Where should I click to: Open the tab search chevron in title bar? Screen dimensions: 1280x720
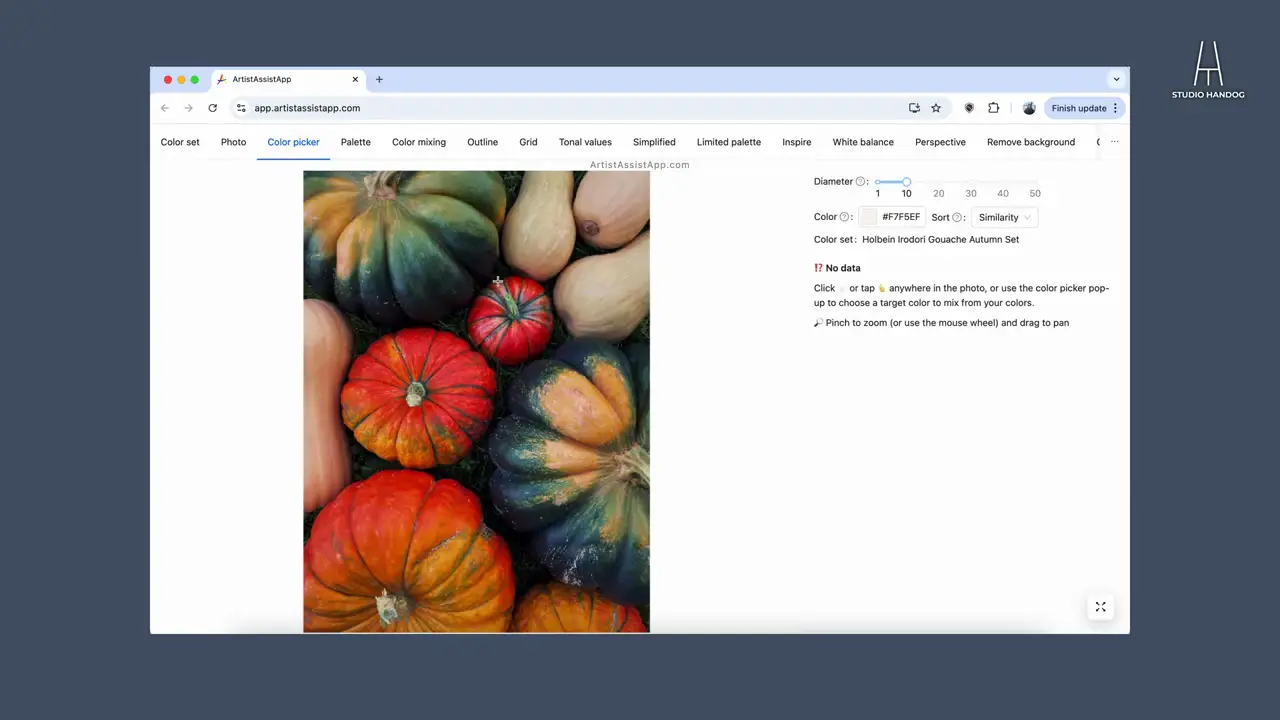point(1116,79)
